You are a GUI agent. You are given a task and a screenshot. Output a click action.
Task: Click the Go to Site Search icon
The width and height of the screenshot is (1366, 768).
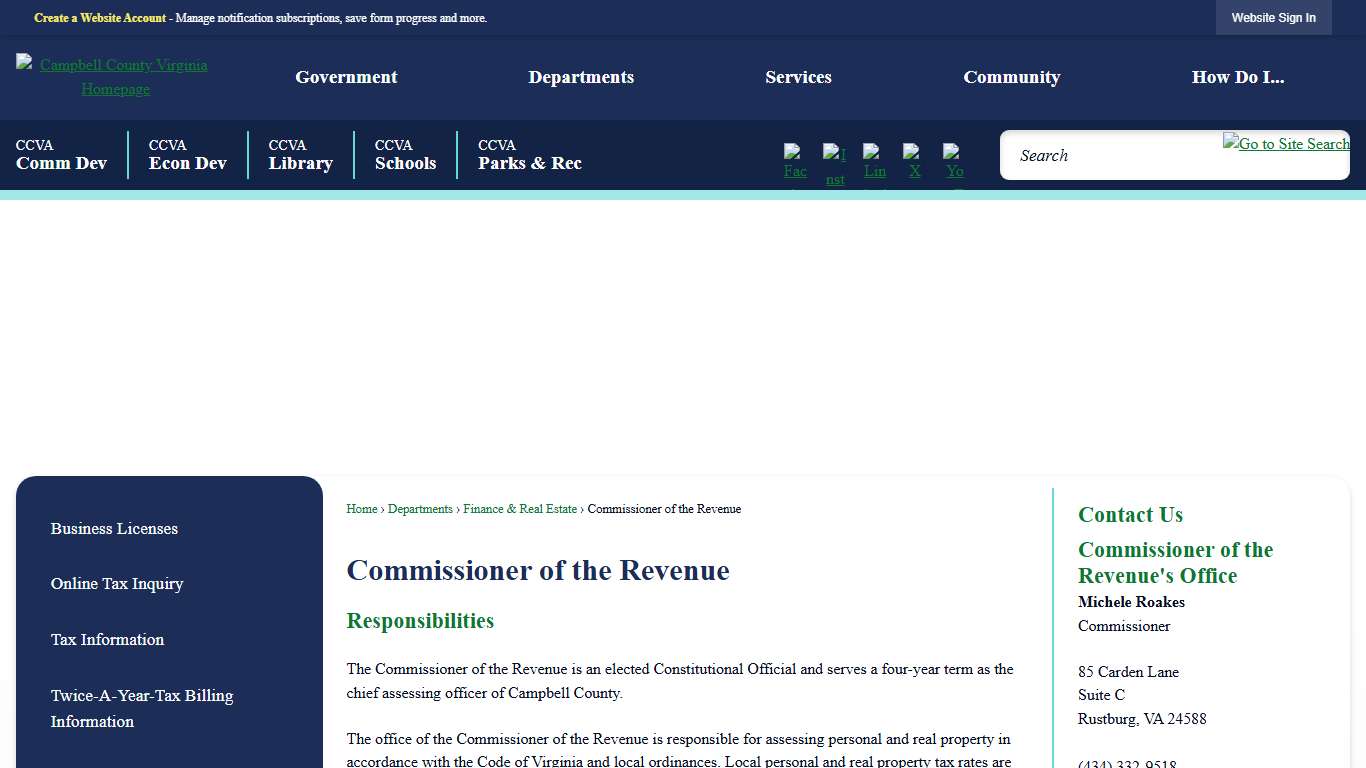pos(1286,144)
